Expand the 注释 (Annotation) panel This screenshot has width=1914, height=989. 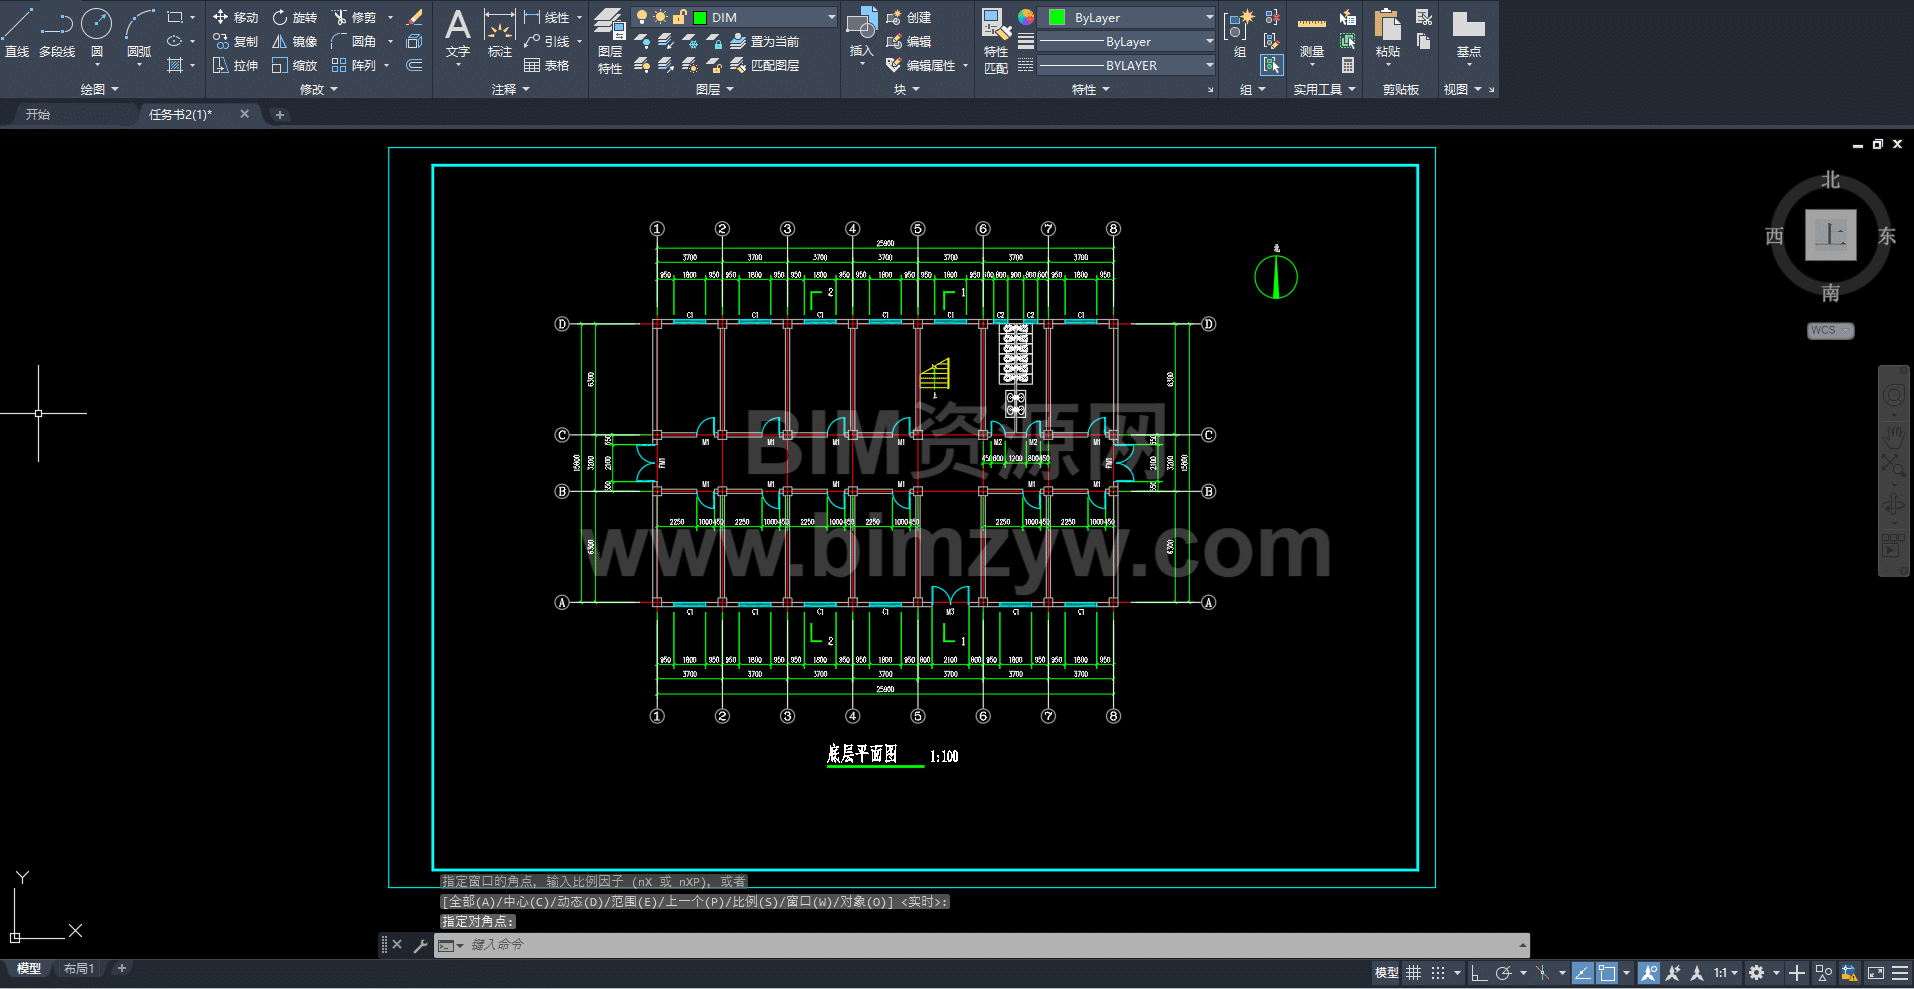(x=510, y=89)
